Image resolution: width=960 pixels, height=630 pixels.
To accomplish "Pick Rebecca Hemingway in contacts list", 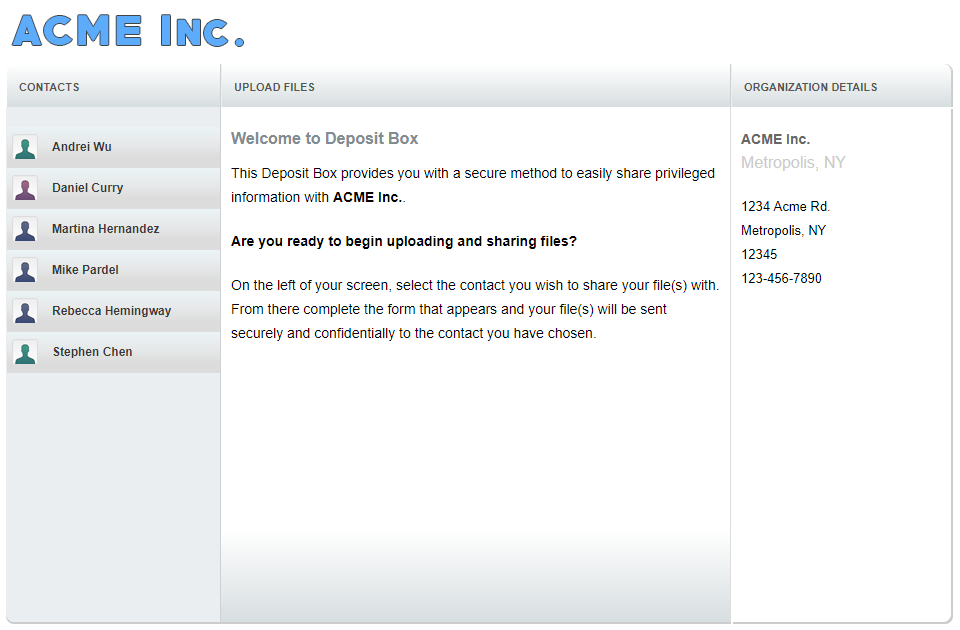I will 114,312.
